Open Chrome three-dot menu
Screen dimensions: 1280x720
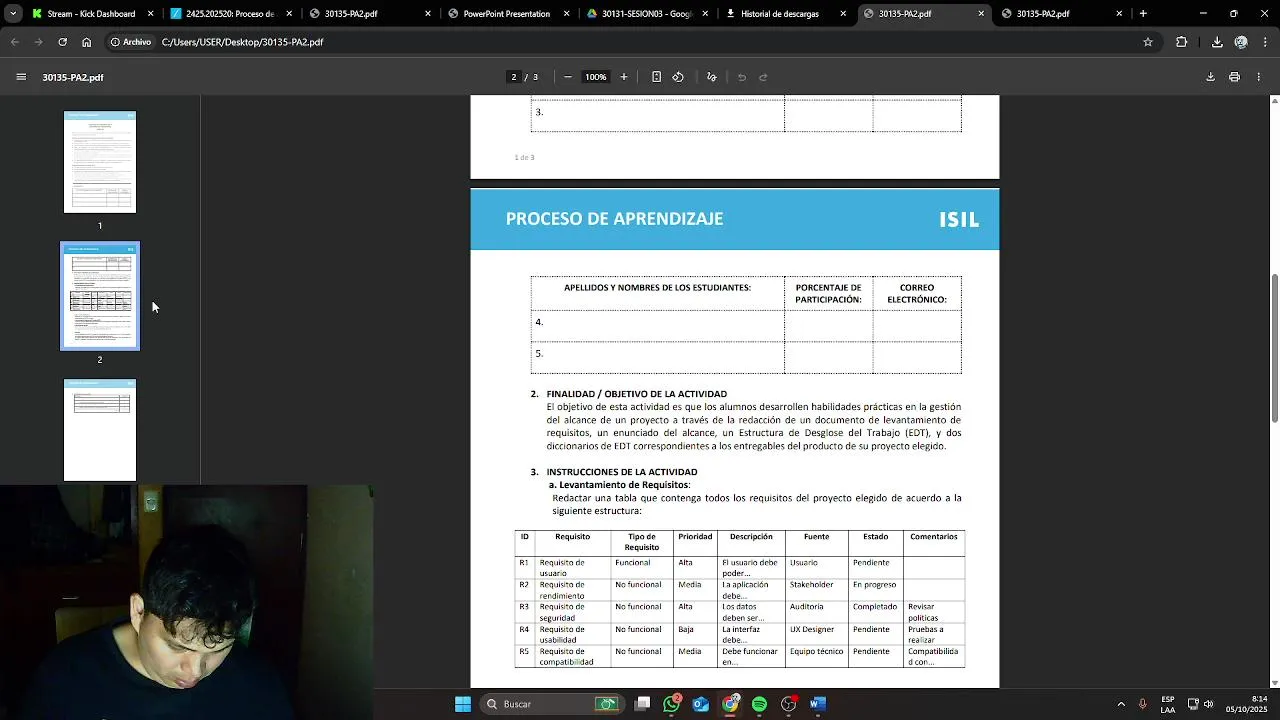click(1265, 42)
